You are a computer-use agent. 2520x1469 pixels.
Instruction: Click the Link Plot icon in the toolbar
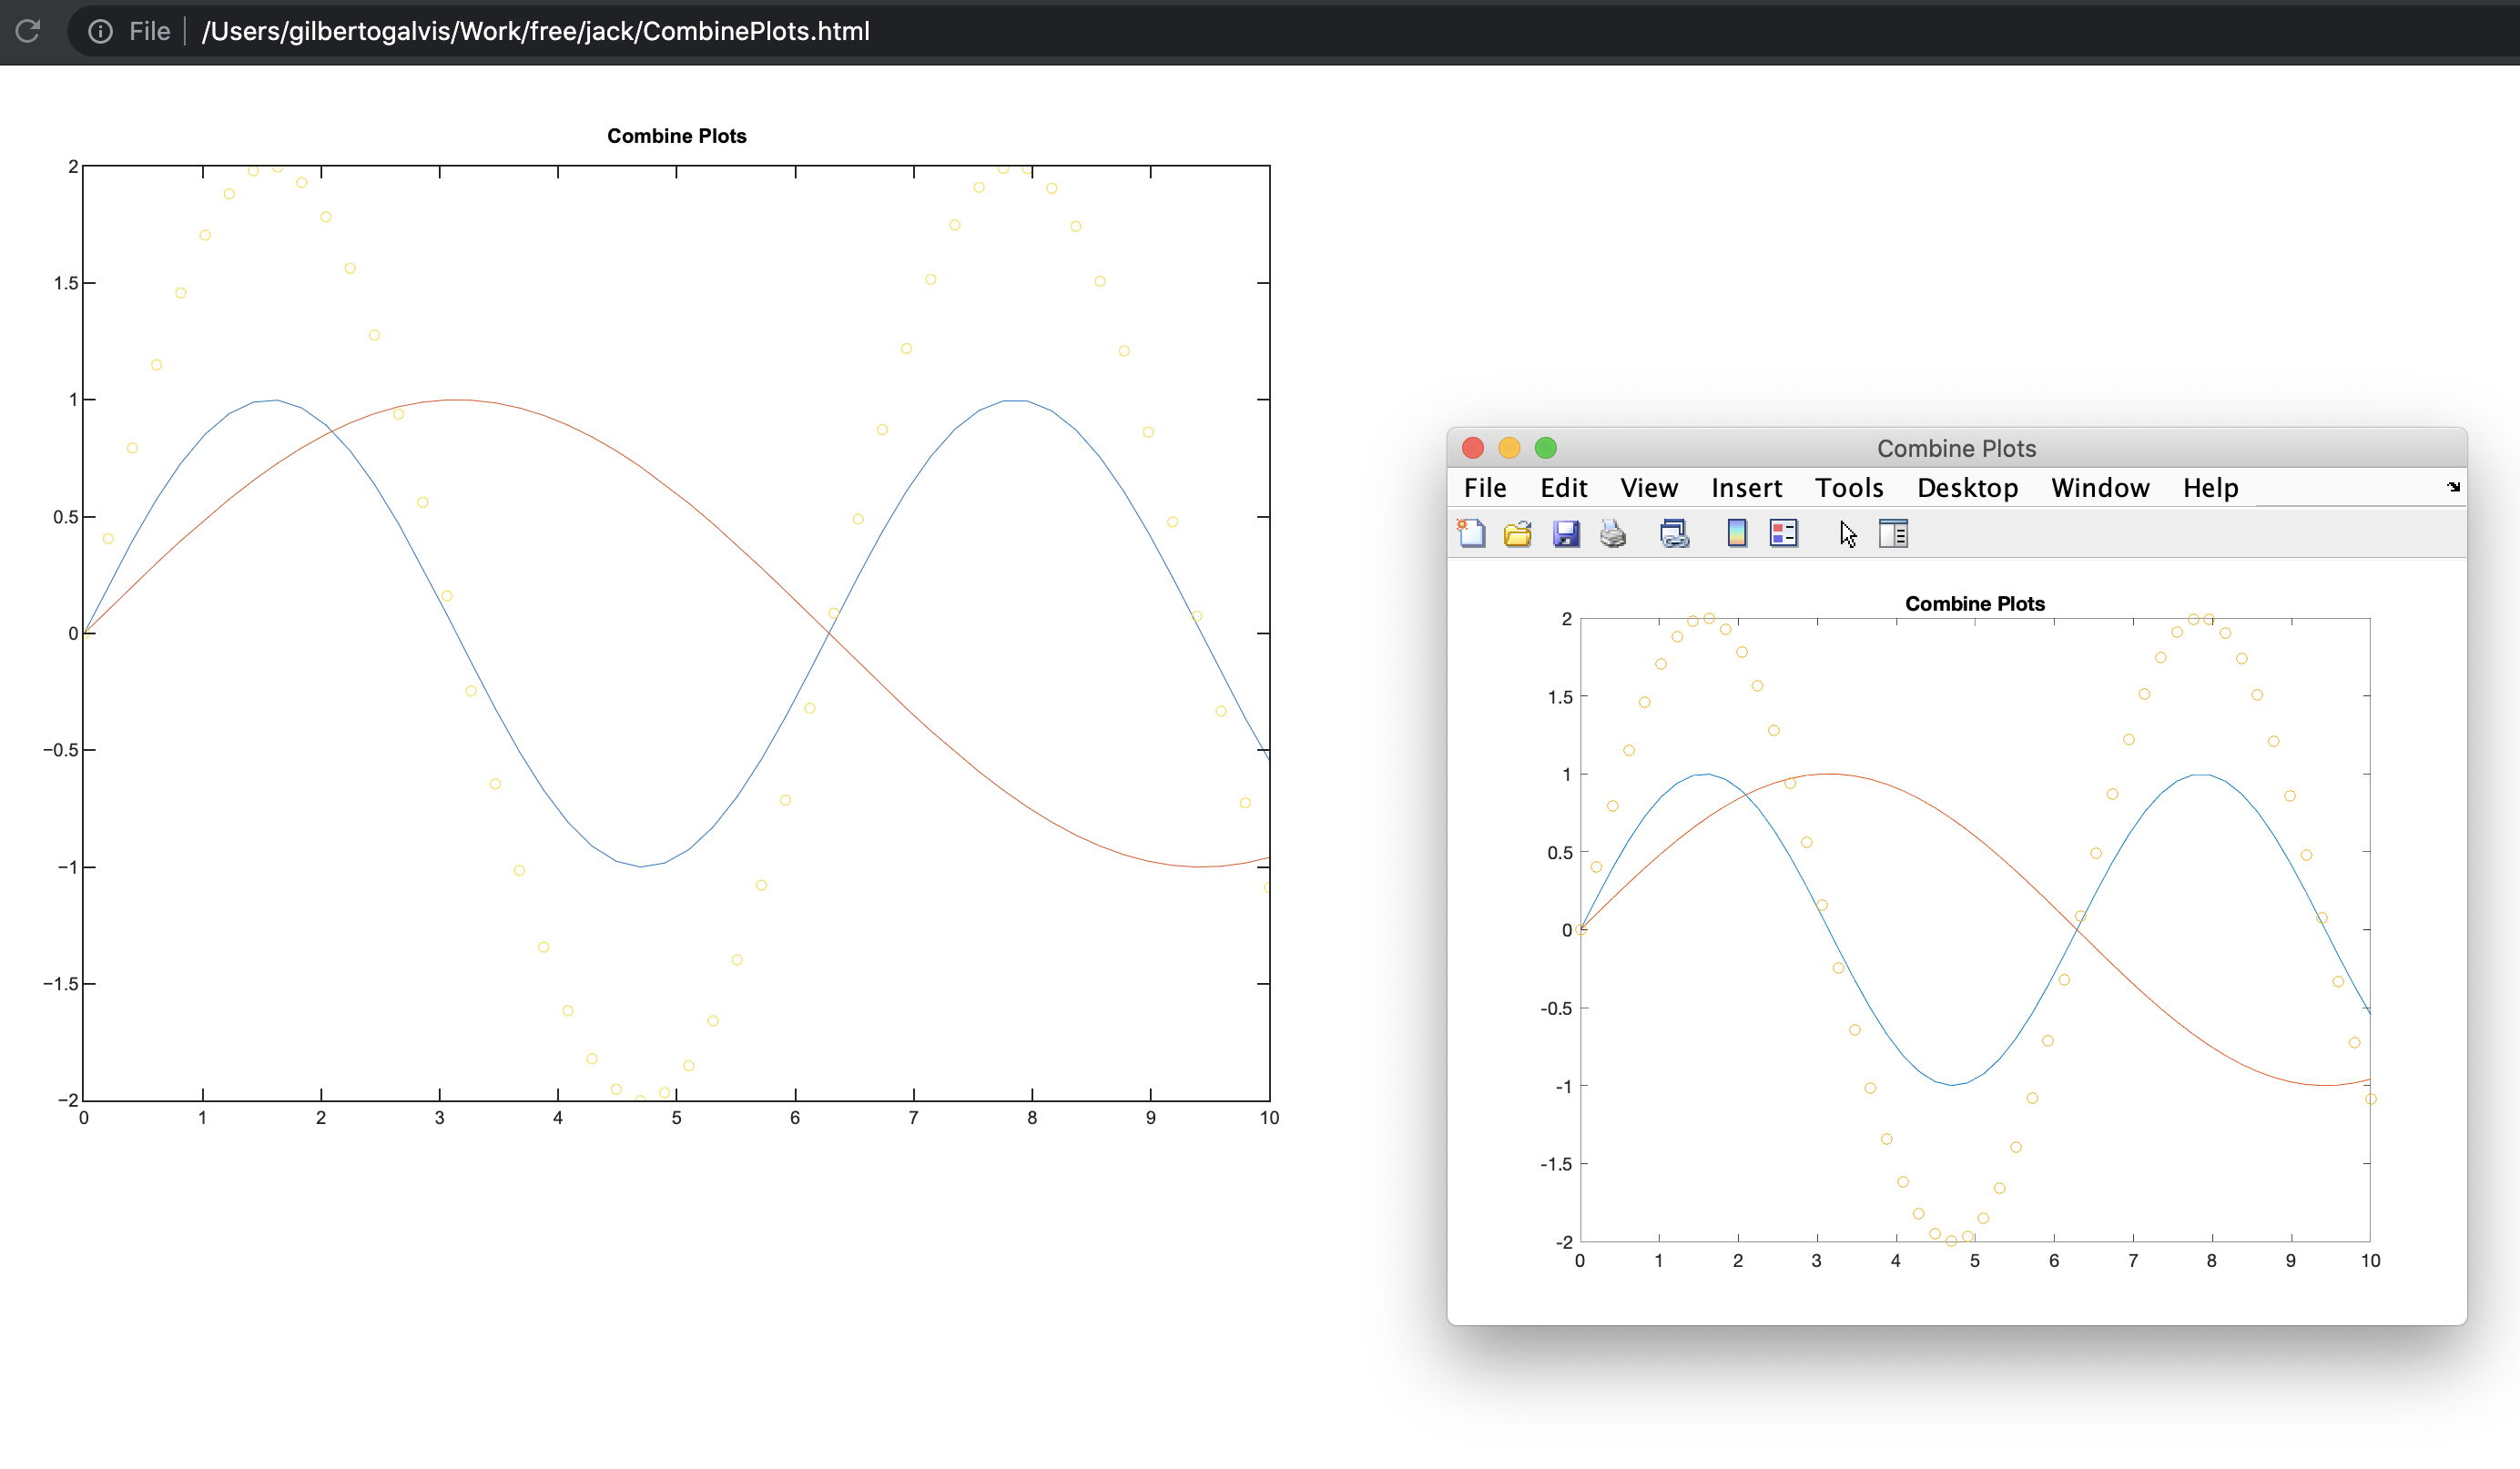[x=1675, y=533]
